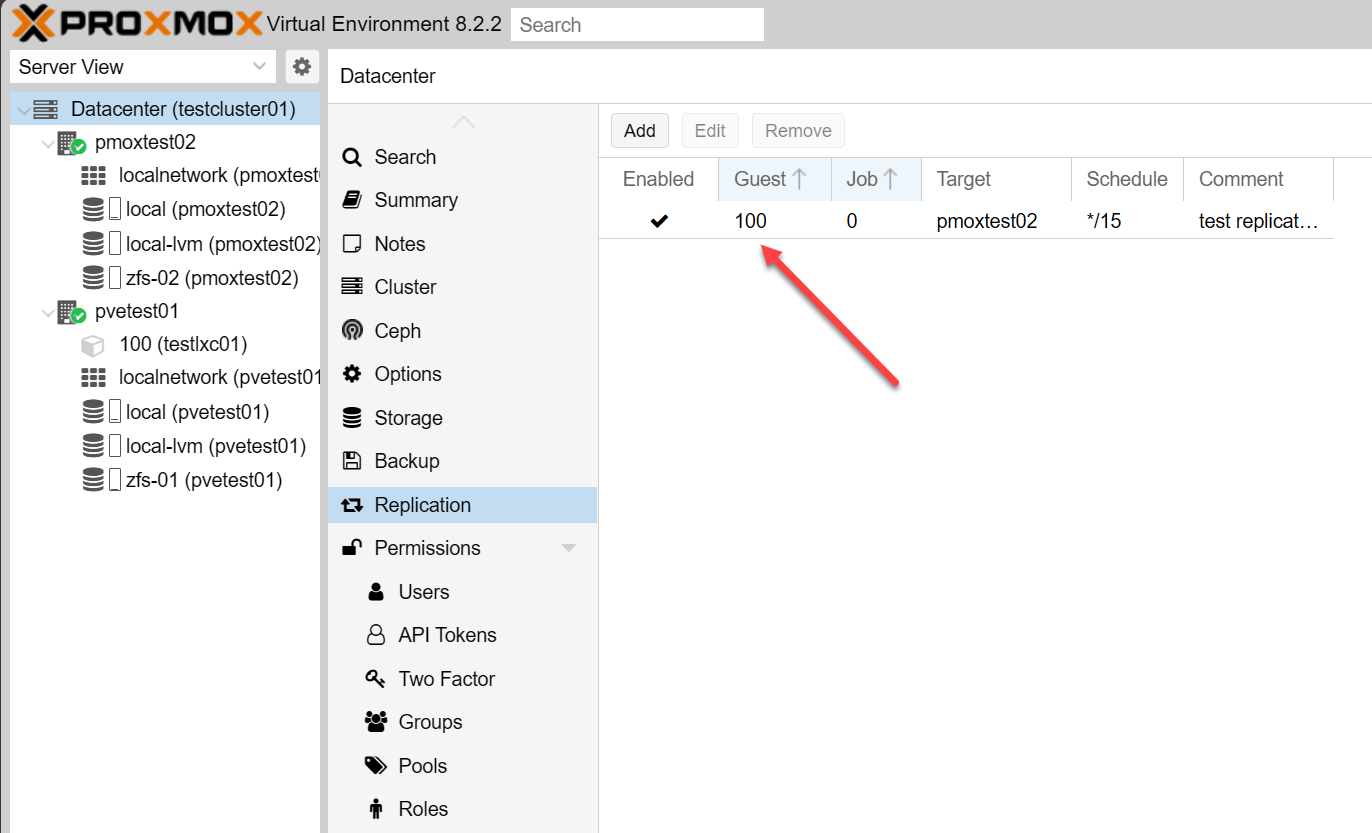Click the Pools tags icon
Screen dimensions: 1372x833
pos(376,766)
